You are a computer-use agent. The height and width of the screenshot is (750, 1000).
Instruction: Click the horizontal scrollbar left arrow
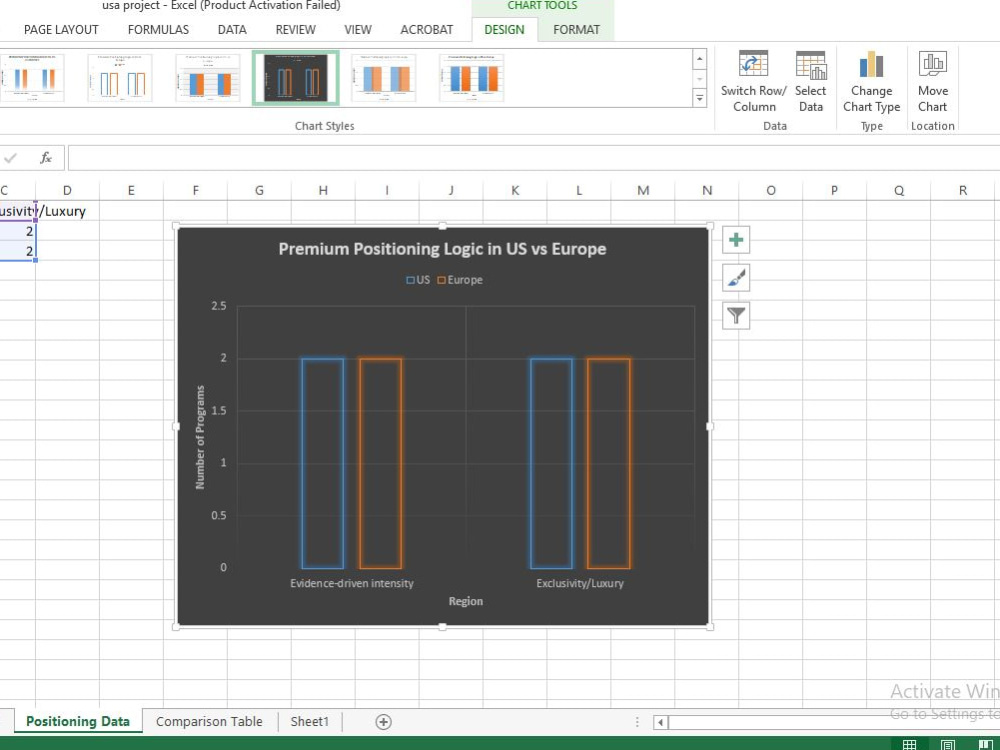(661, 722)
